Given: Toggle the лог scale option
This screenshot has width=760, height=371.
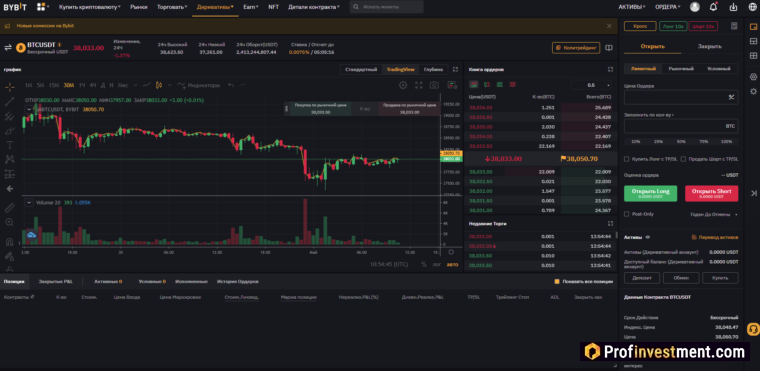Looking at the screenshot, I should tap(437, 265).
